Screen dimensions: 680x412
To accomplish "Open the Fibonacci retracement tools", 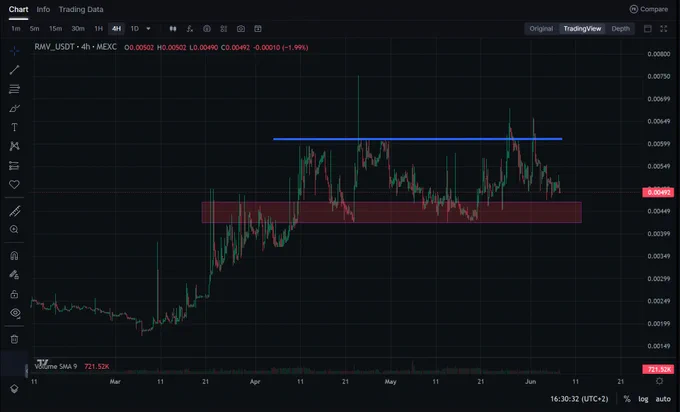I will (14, 89).
